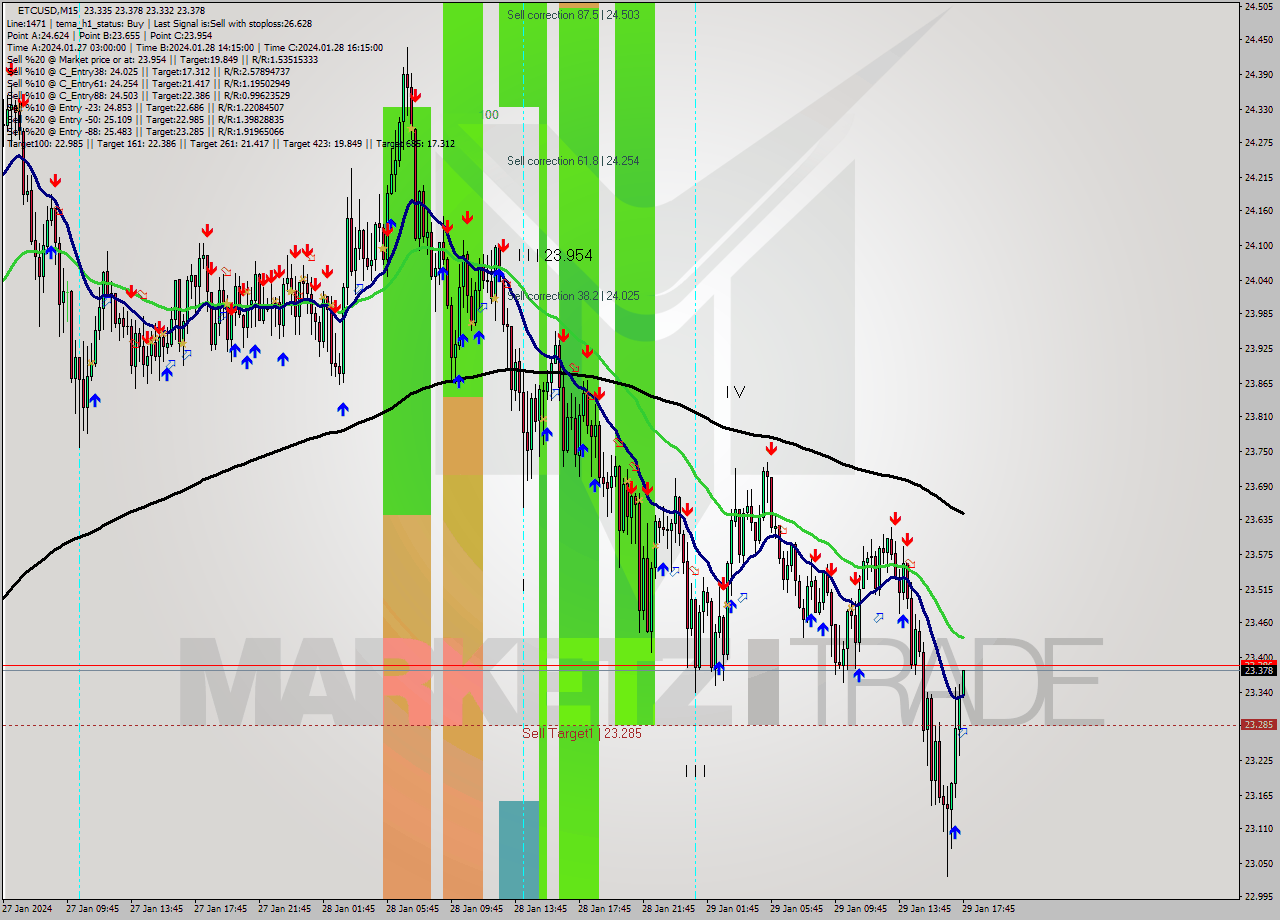Click the '27 Jan 17:45' time axis label
The height and width of the screenshot is (920, 1280).
220,909
